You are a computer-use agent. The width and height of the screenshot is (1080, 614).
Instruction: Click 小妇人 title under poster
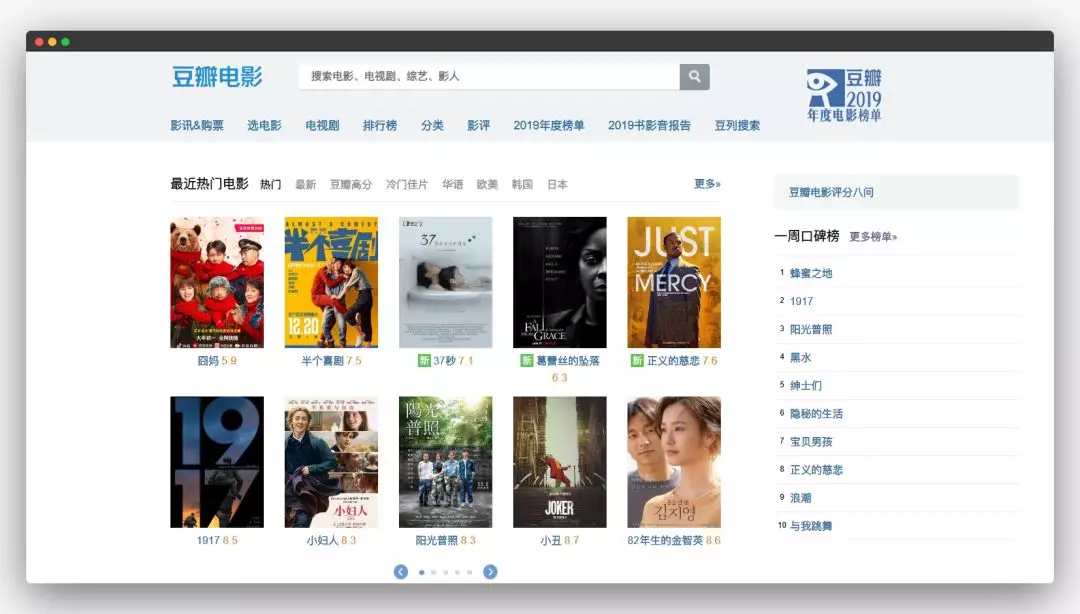coord(322,541)
